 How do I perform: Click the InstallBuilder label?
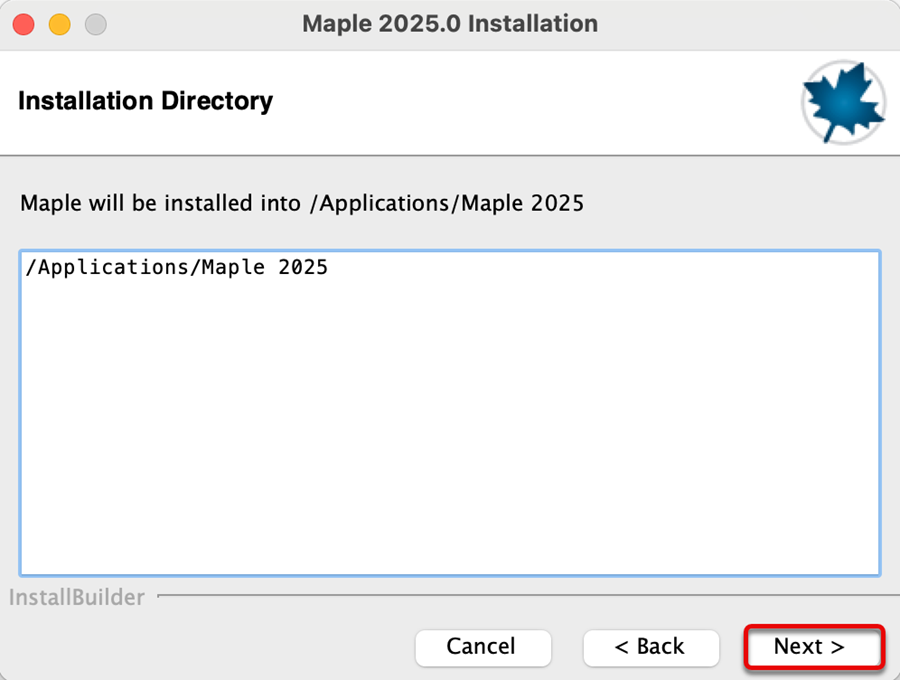click(76, 597)
